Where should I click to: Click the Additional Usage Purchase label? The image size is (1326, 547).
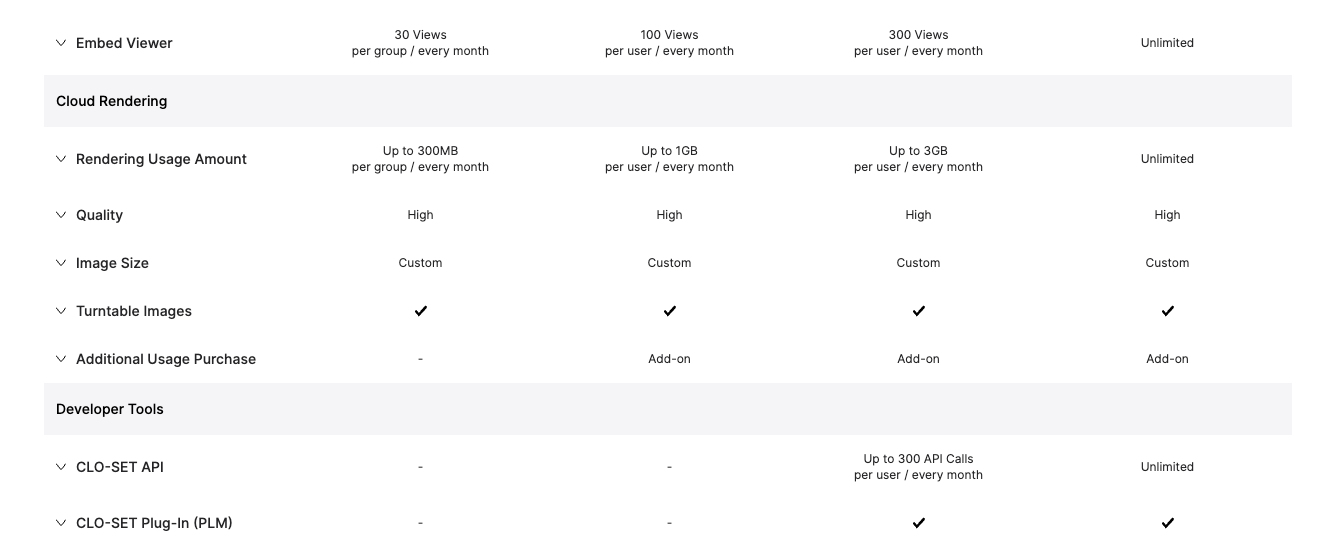166,359
